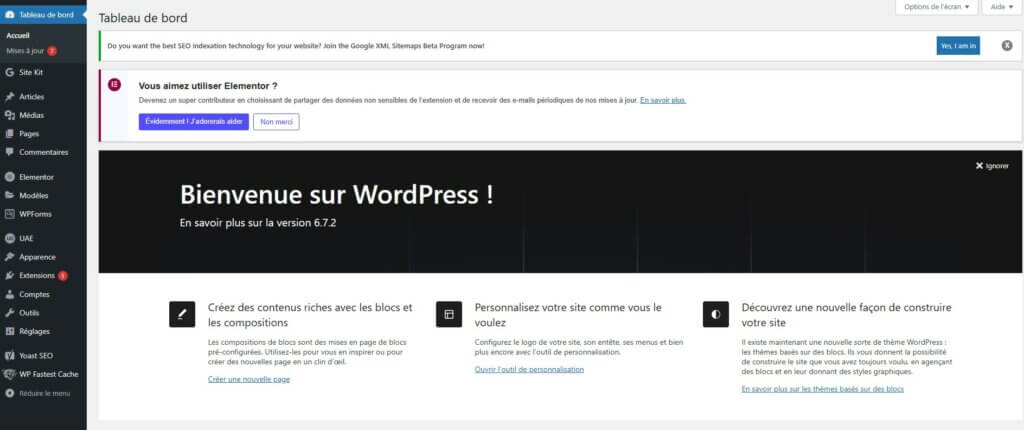Click heading Créez des contenus riches avec les blocs
Viewport: 1024px width, 430px height.
[x=310, y=315]
